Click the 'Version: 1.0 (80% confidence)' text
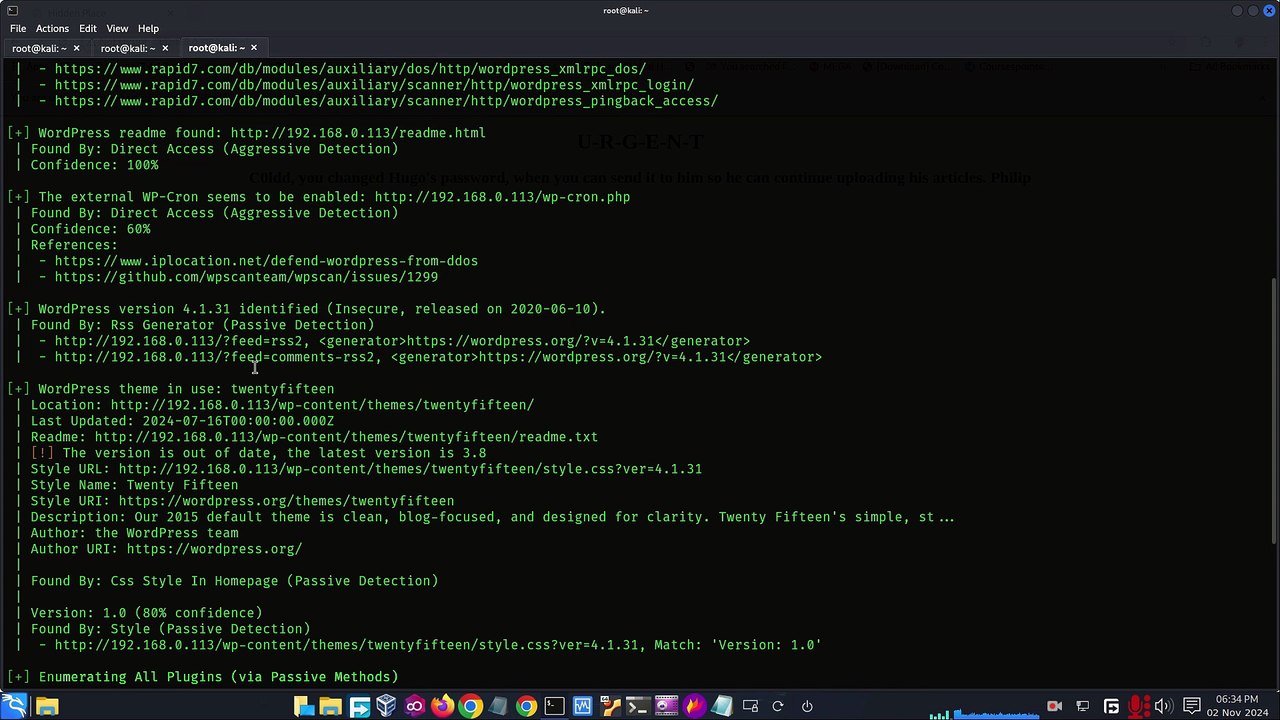 coord(146,613)
